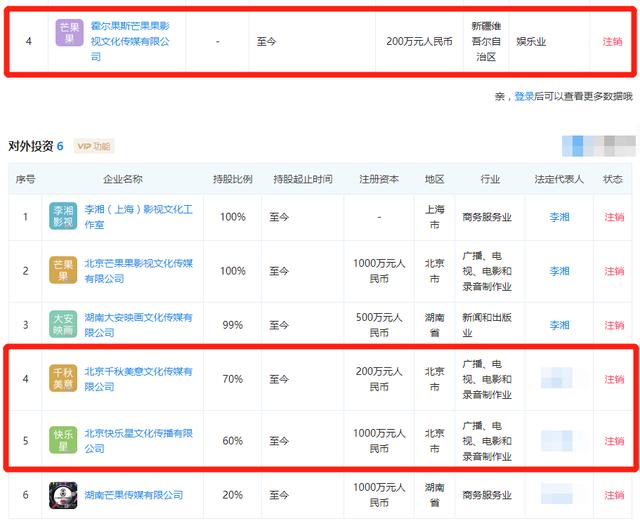Open 湖南芒果传媒有限公司 company link
Viewport: 640px width, 521px height.
pyautogui.click(x=134, y=495)
